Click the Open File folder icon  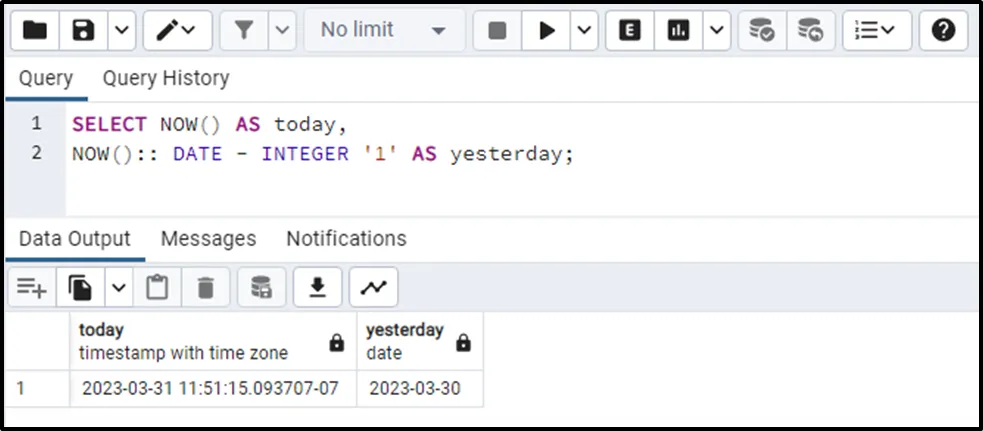coord(35,31)
